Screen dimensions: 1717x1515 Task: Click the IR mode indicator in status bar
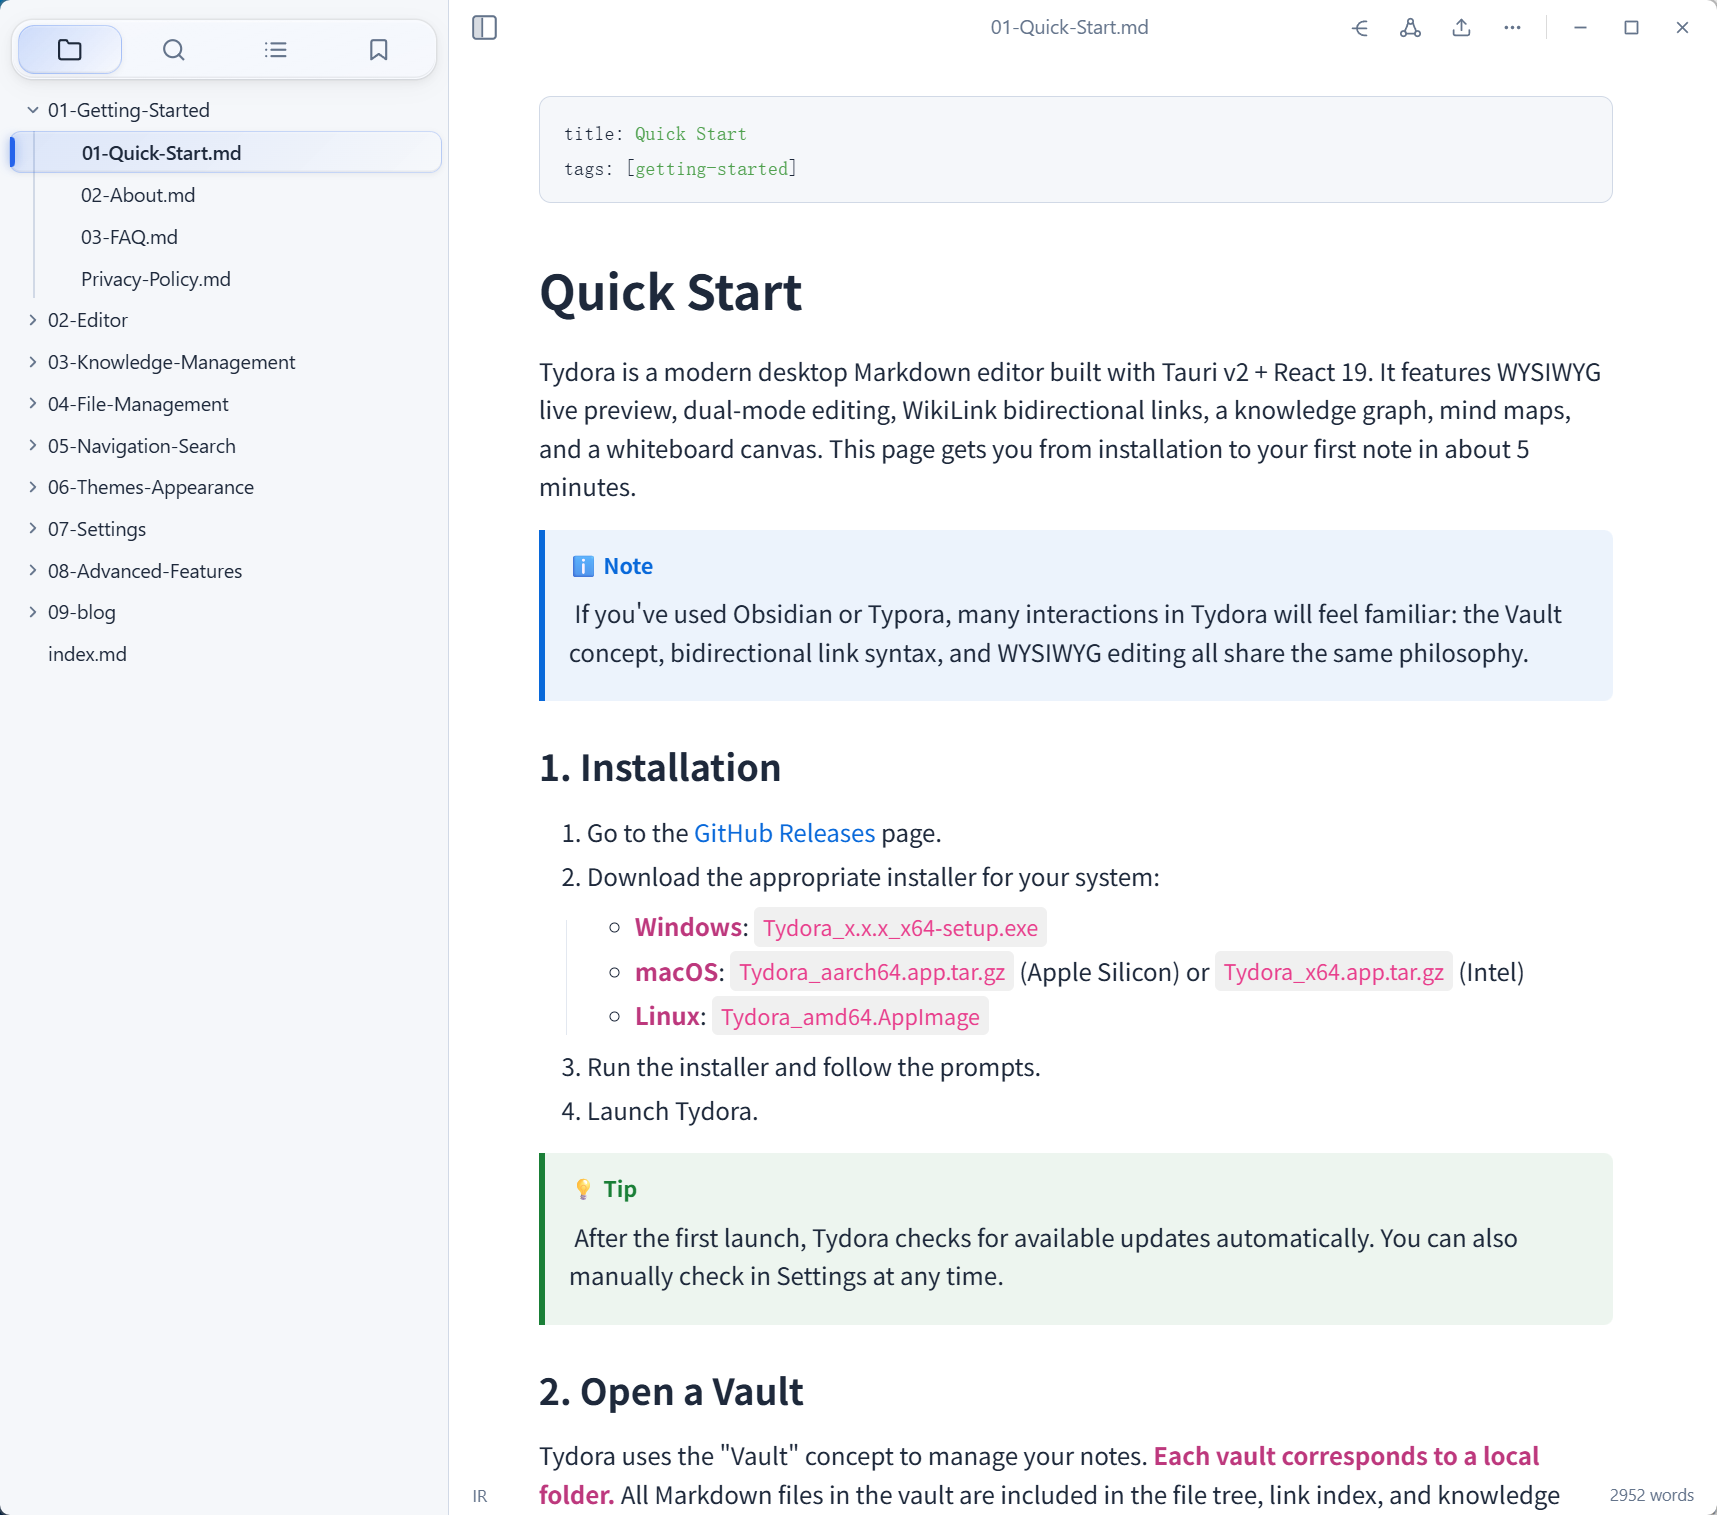pos(480,1496)
